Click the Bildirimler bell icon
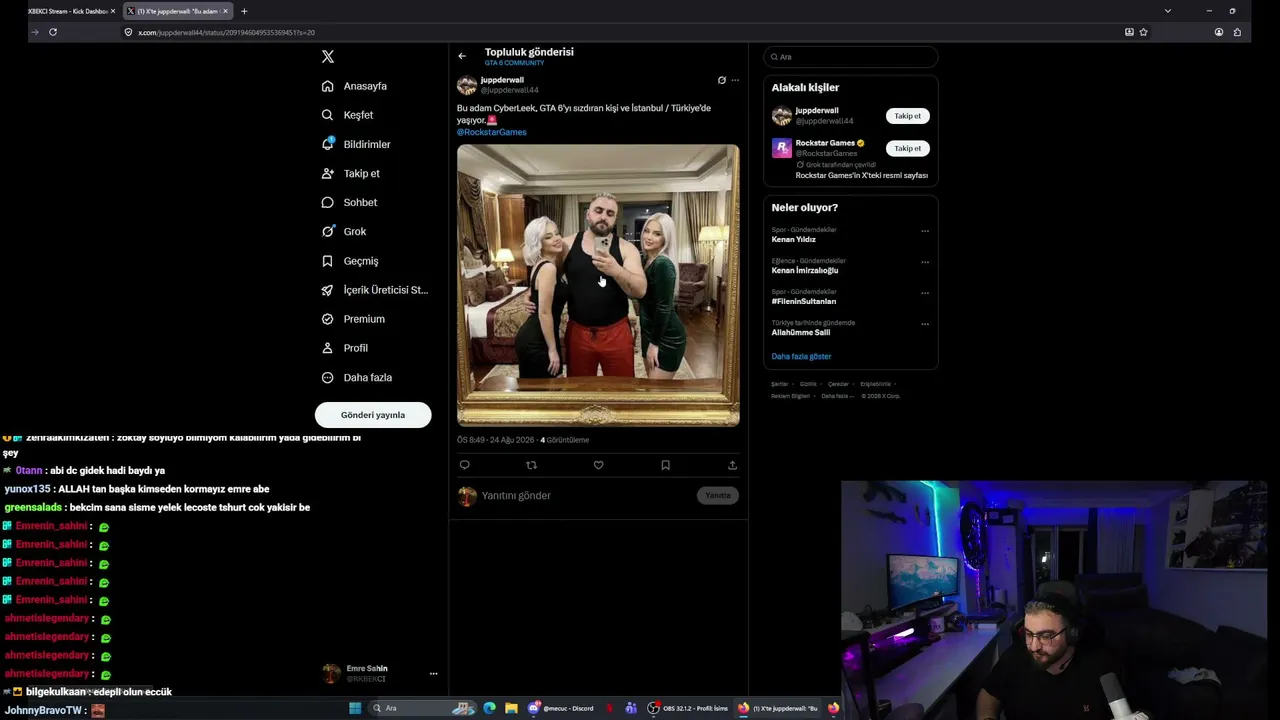1280x720 pixels. [327, 144]
